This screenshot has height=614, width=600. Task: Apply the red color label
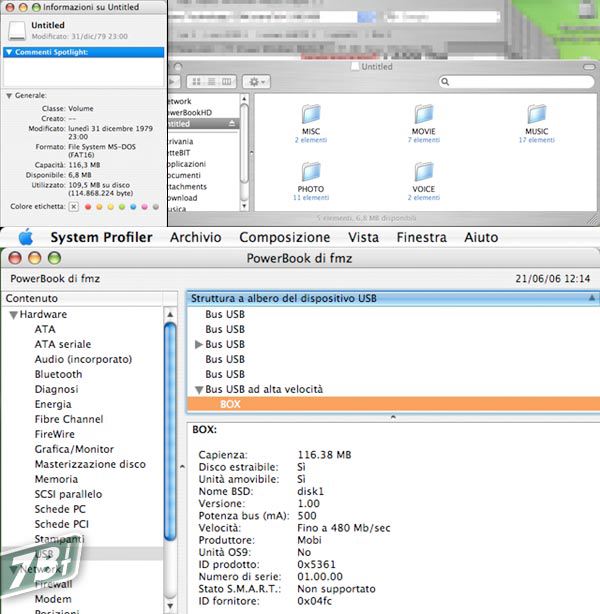coord(88,206)
